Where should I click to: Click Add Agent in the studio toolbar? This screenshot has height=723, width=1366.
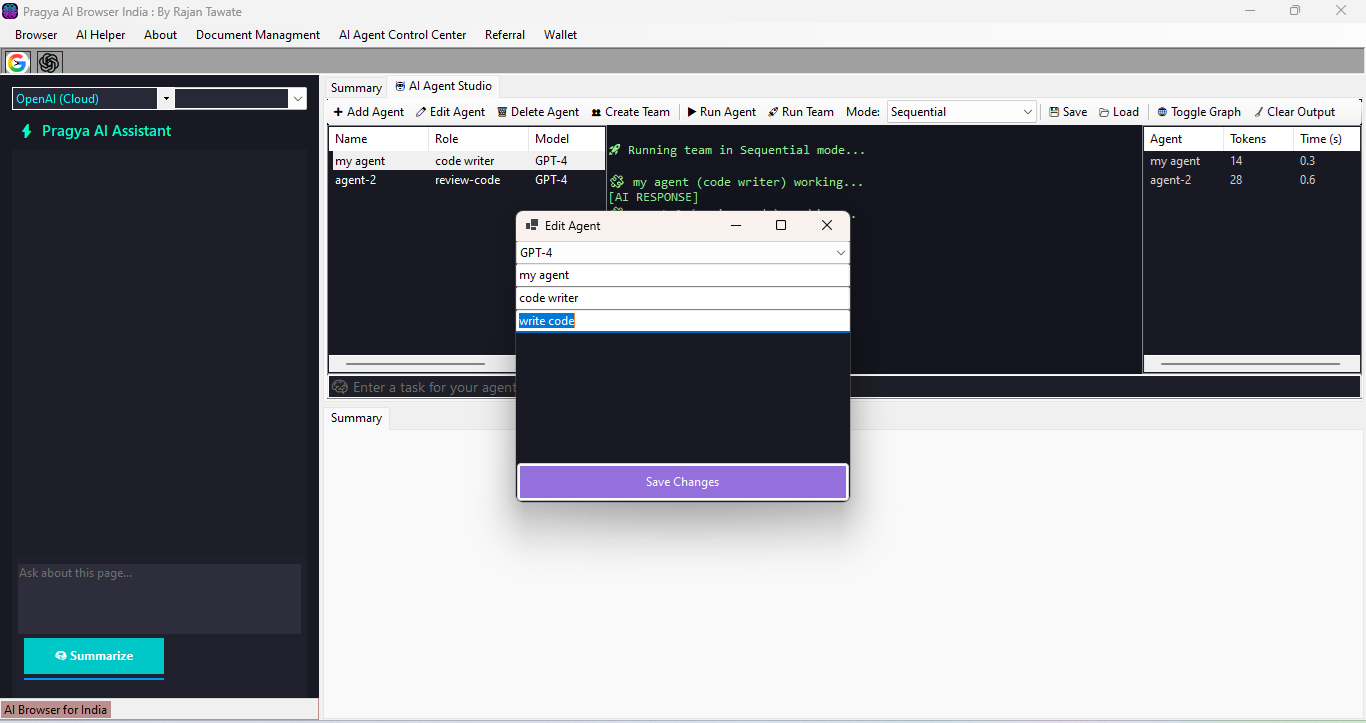369,112
